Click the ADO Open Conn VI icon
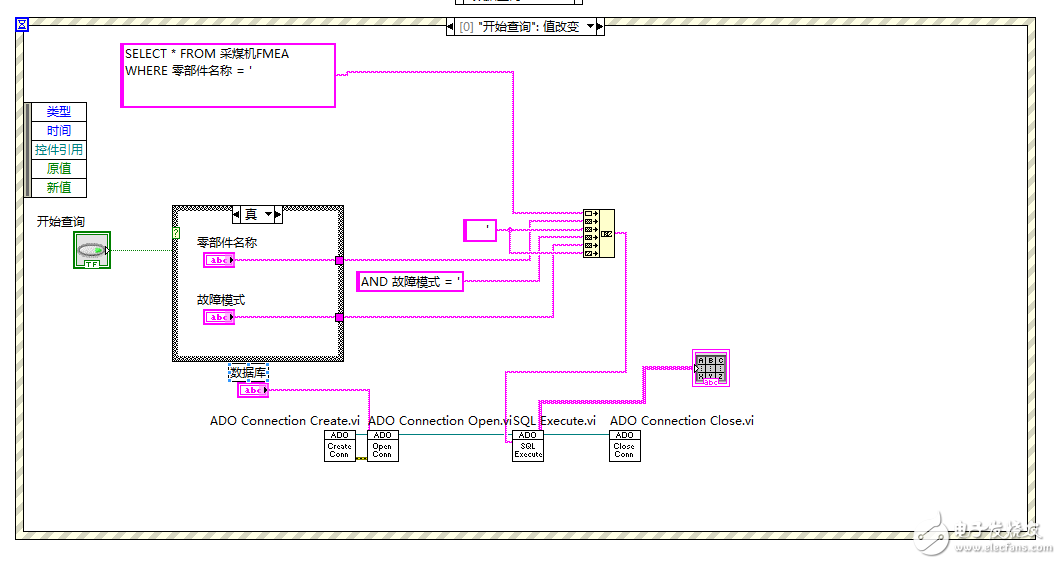Image resolution: width=1061 pixels, height=564 pixels. pyautogui.click(x=382, y=446)
